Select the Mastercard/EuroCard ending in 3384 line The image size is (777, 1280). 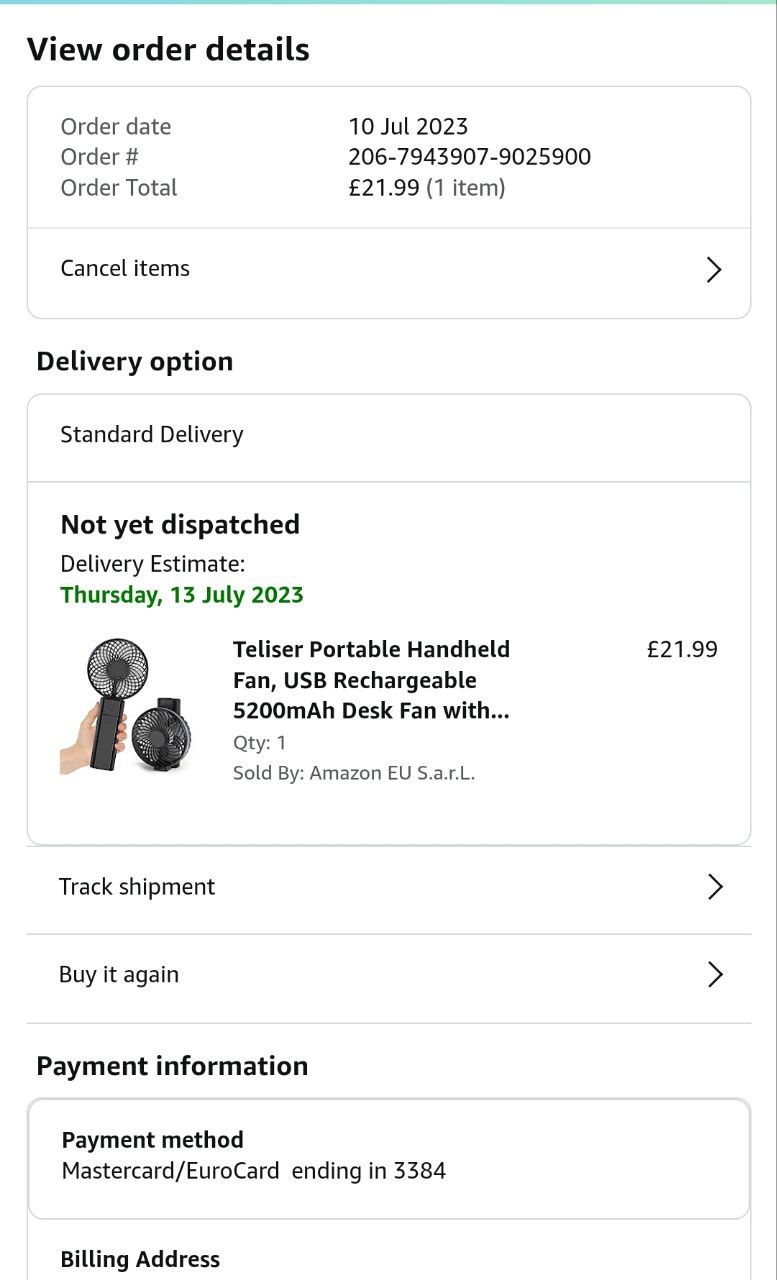pyautogui.click(x=254, y=1171)
